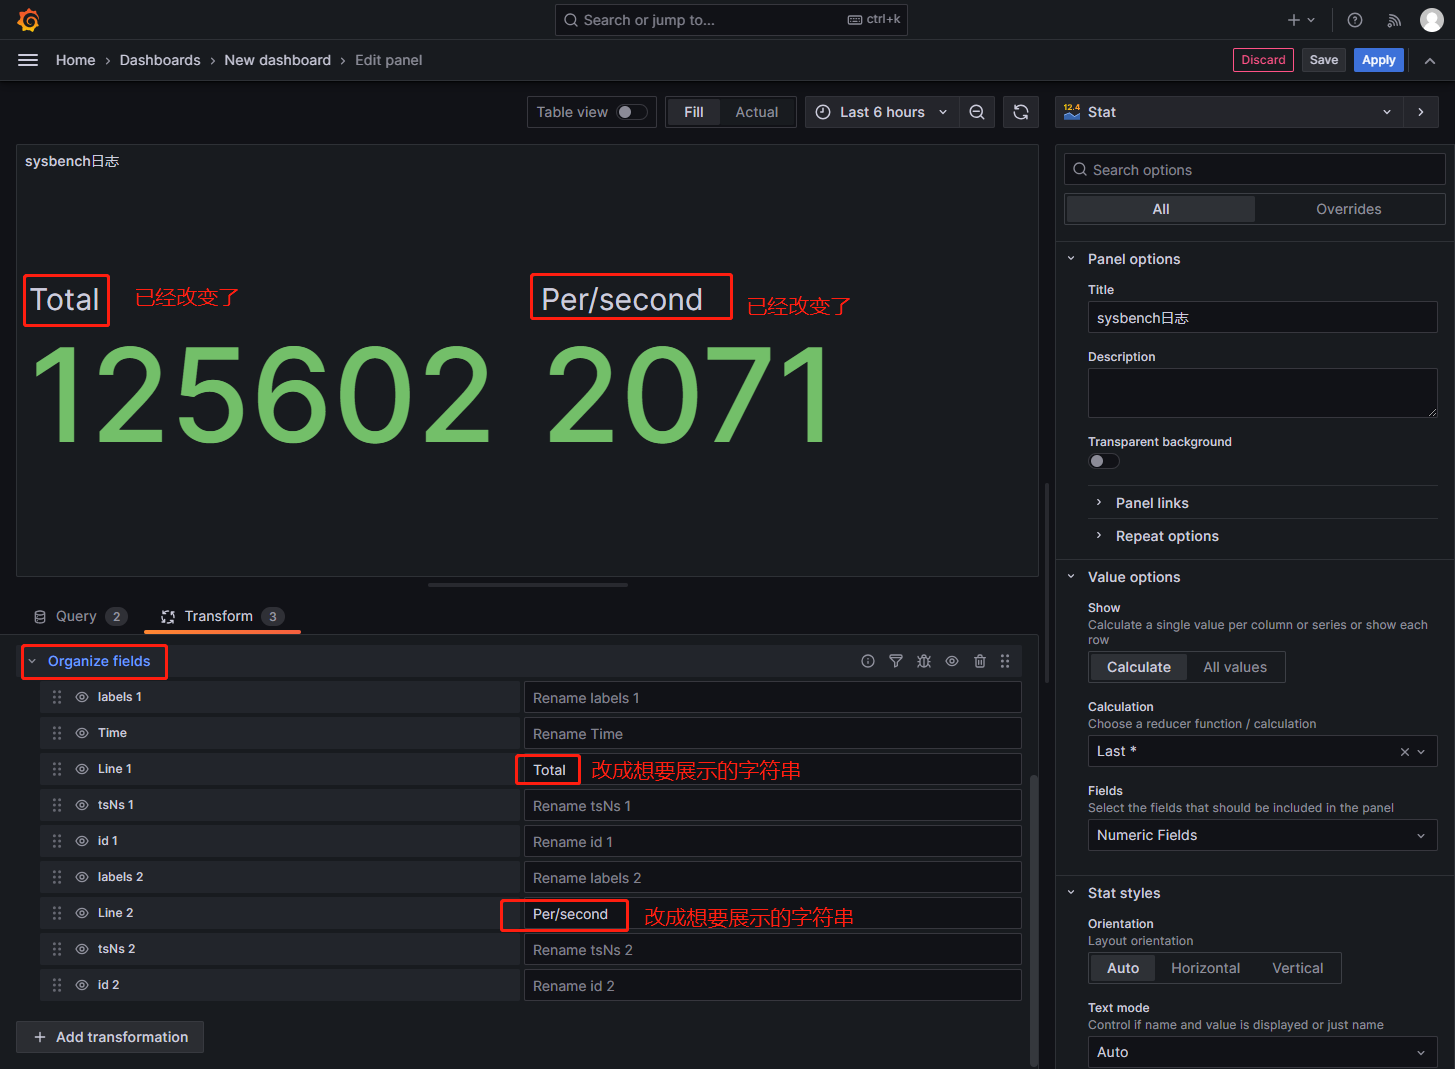Open the Calculation Last * dropdown

point(1262,751)
